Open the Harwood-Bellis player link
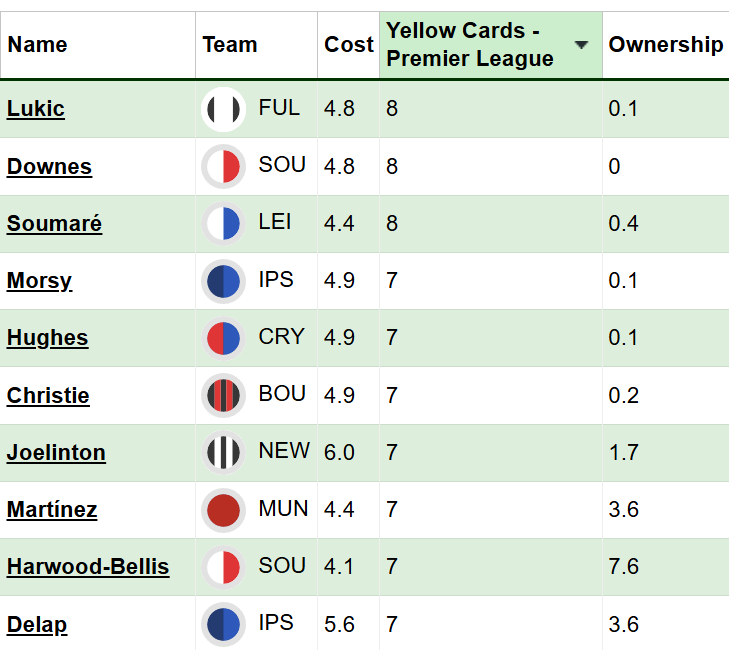Screen dimensions: 729x650 tap(88, 567)
